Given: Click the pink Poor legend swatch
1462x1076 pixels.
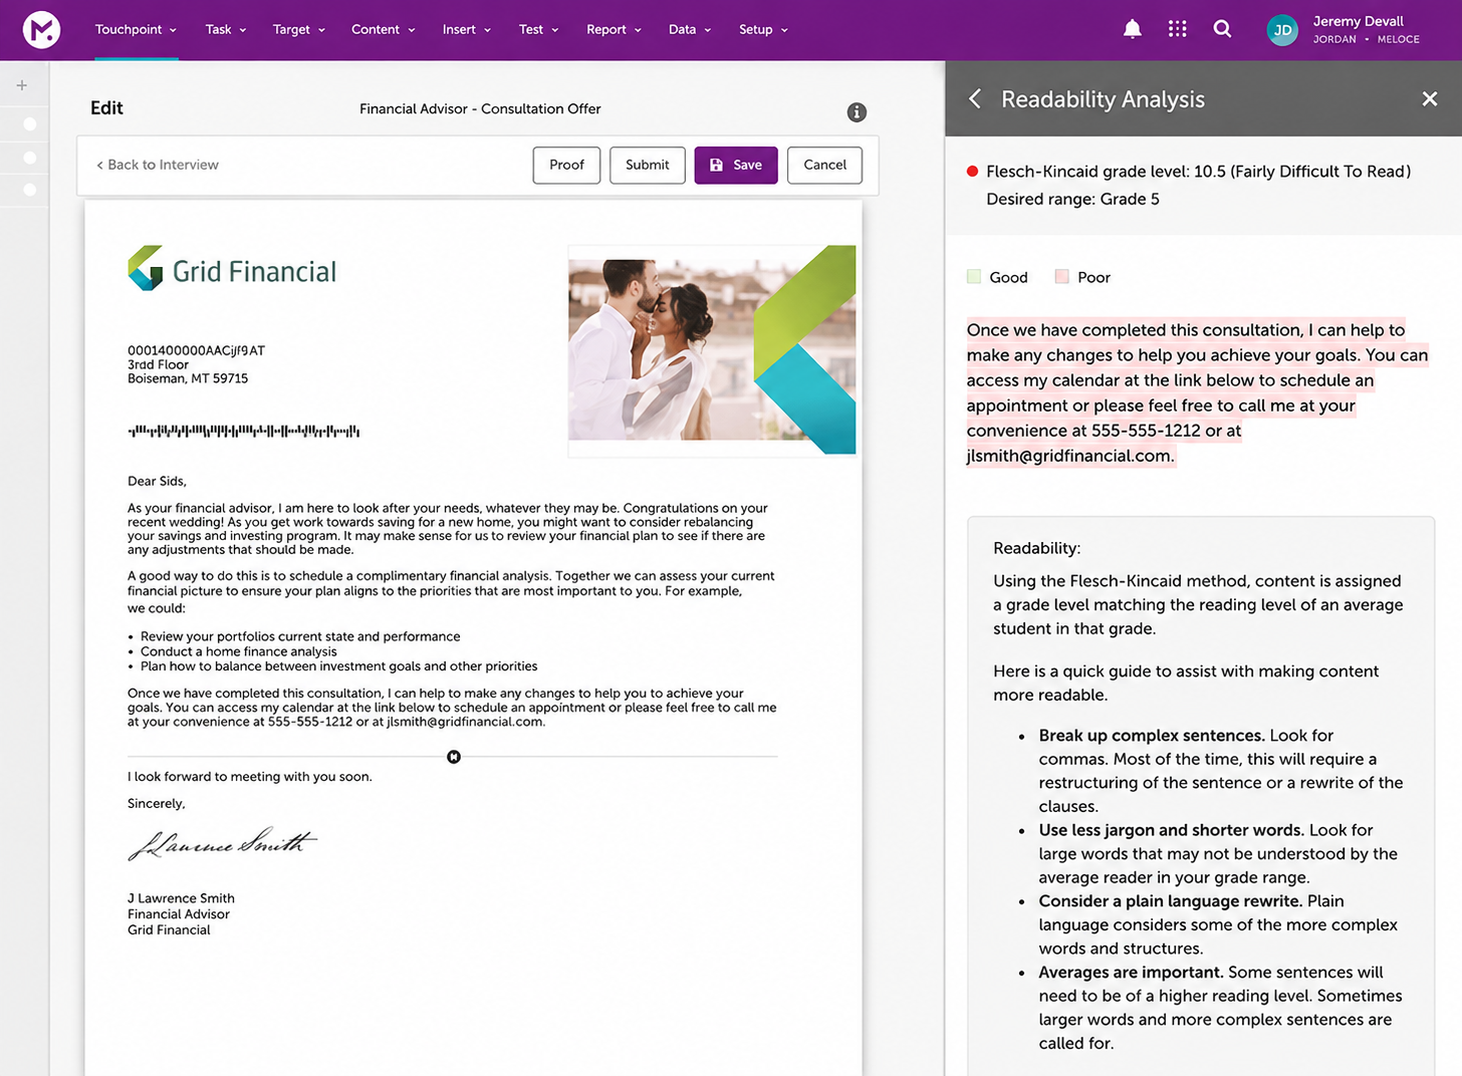Looking at the screenshot, I should point(1062,277).
